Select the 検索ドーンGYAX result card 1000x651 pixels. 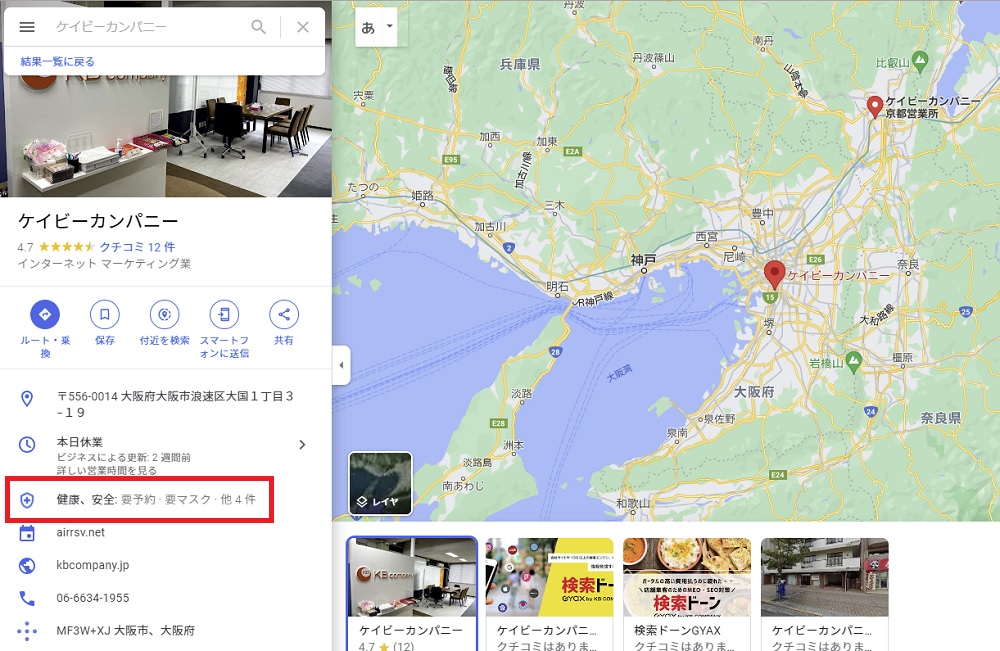pos(687,594)
